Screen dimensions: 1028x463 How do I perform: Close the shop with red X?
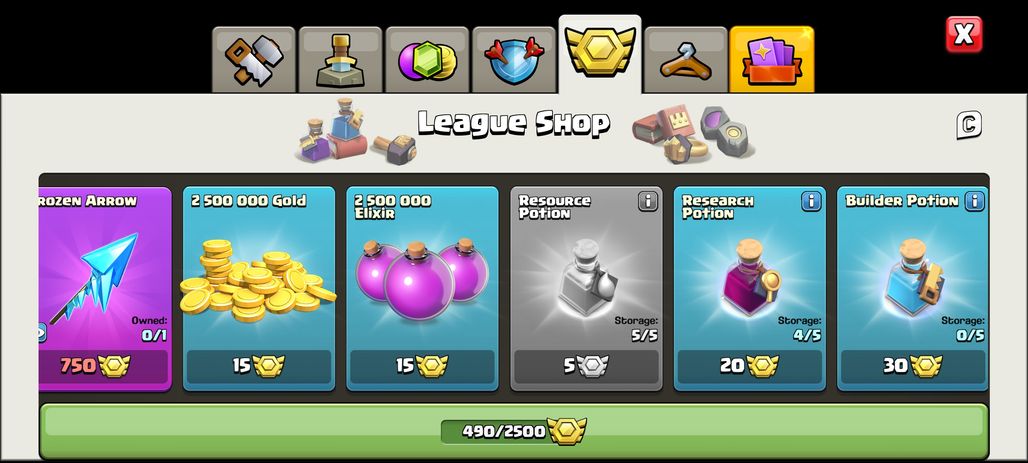coord(964,34)
